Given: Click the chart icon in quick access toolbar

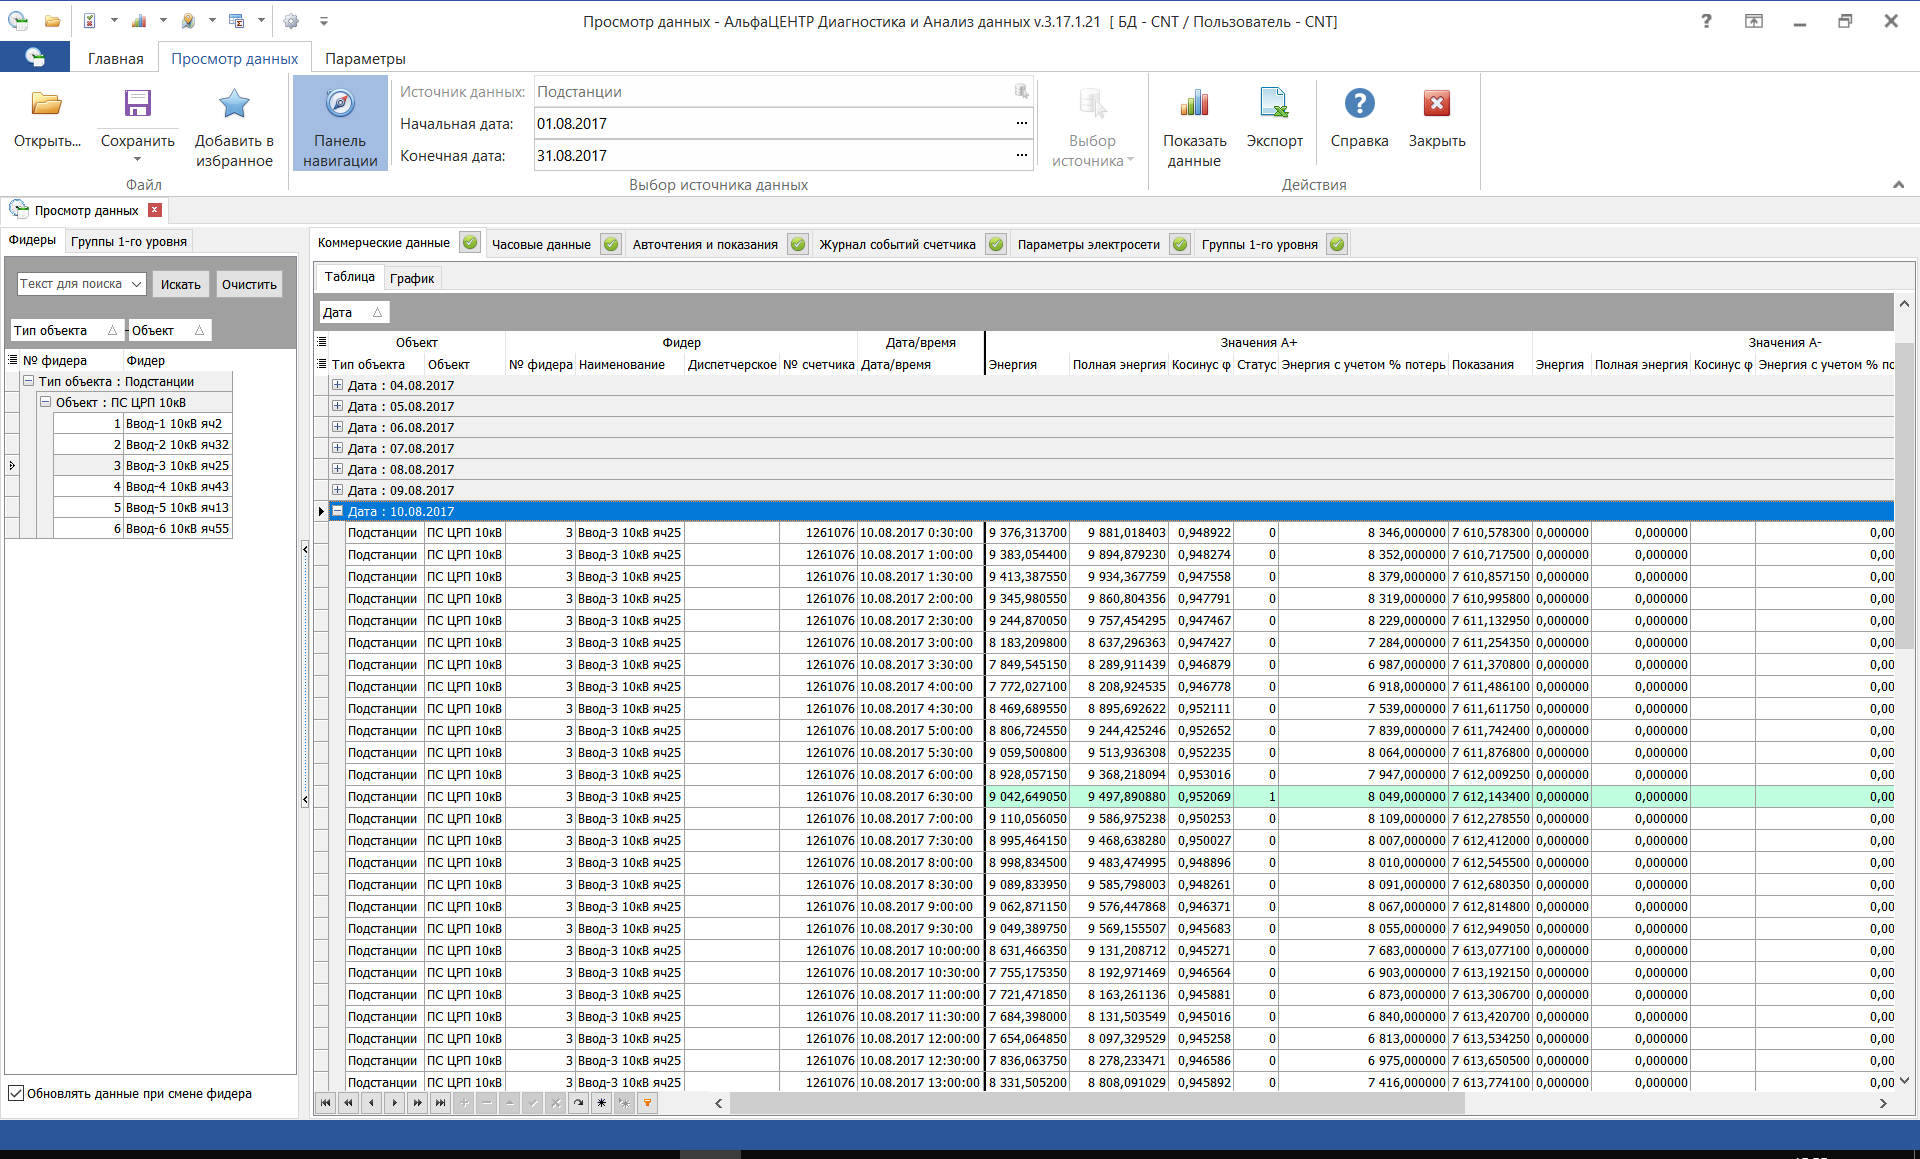Looking at the screenshot, I should point(140,20).
